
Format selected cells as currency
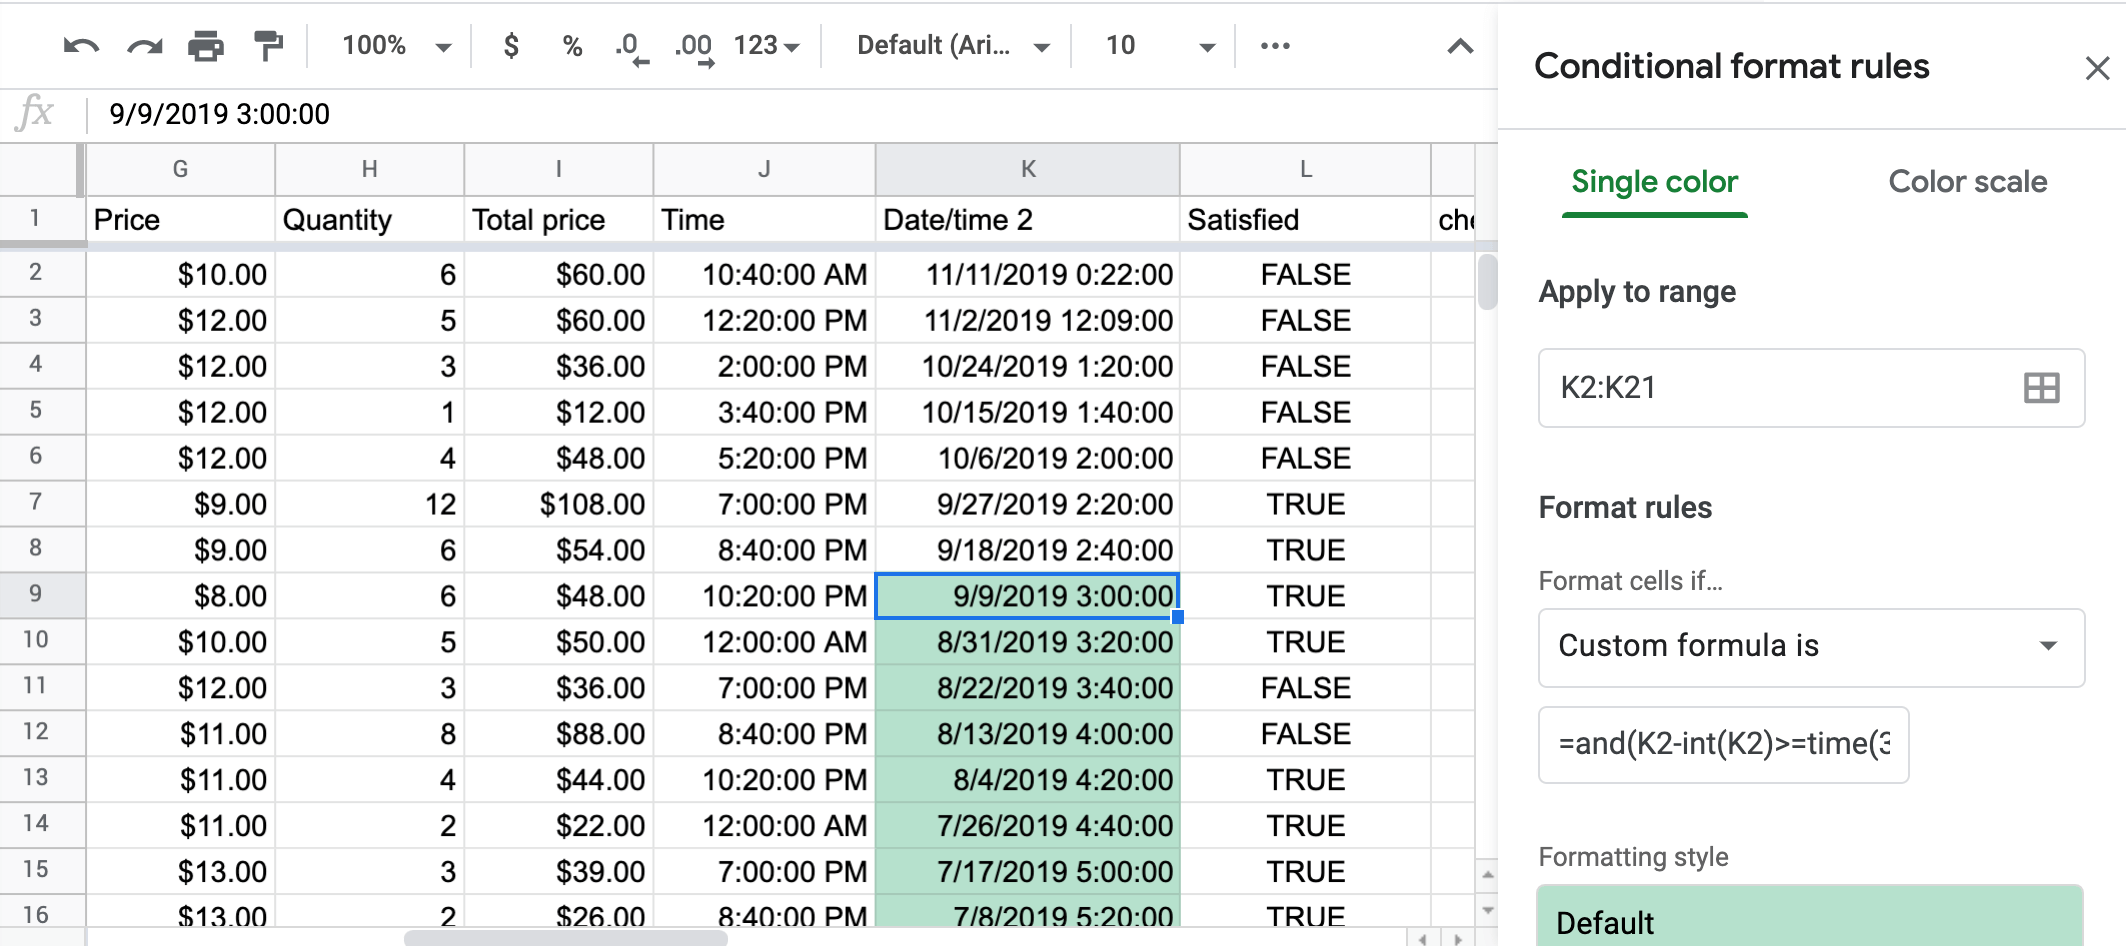[511, 45]
